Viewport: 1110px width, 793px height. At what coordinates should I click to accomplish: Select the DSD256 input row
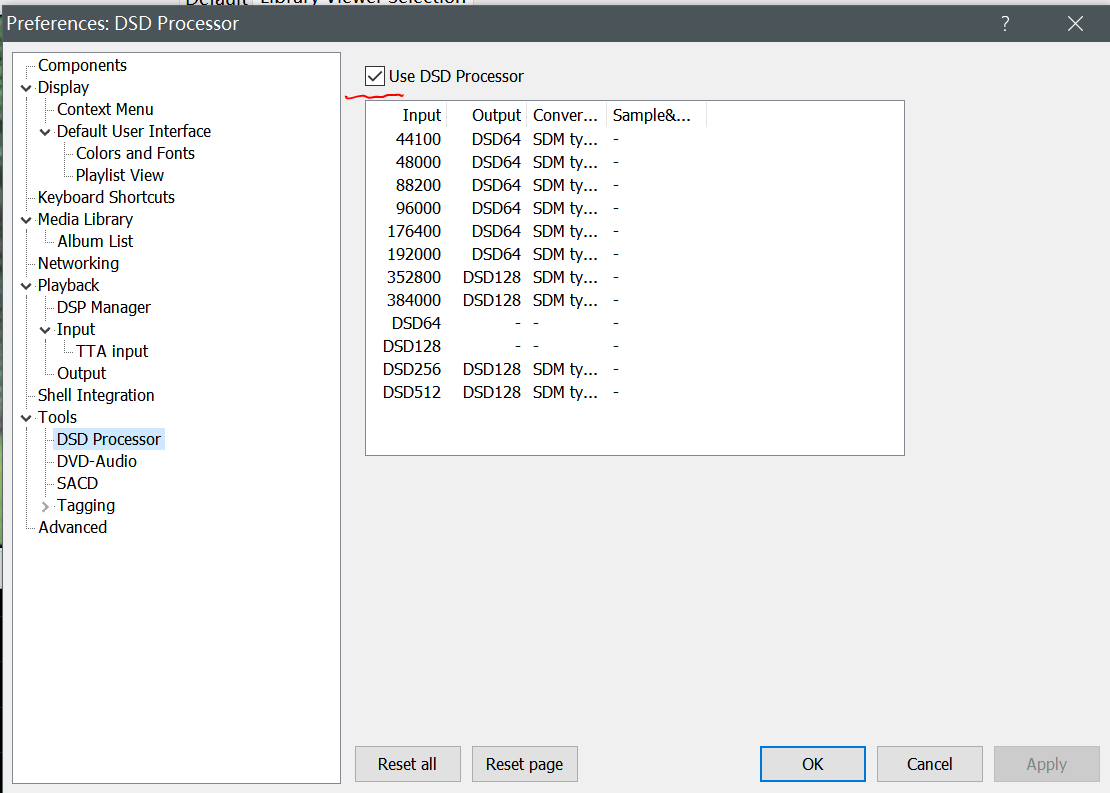[412, 369]
